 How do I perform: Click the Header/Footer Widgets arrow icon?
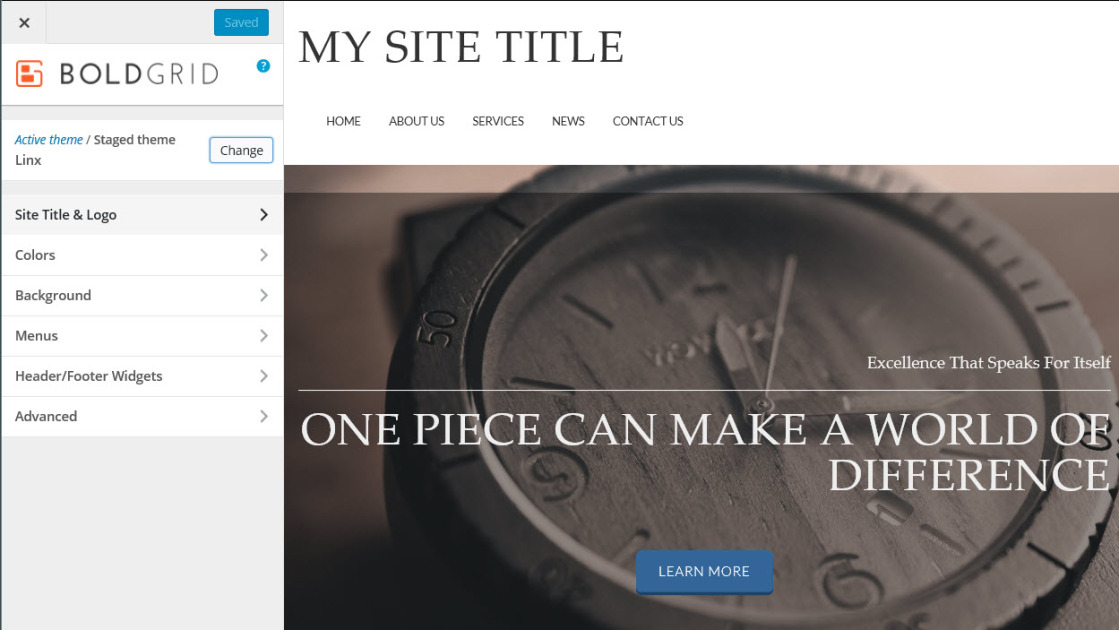(x=264, y=376)
